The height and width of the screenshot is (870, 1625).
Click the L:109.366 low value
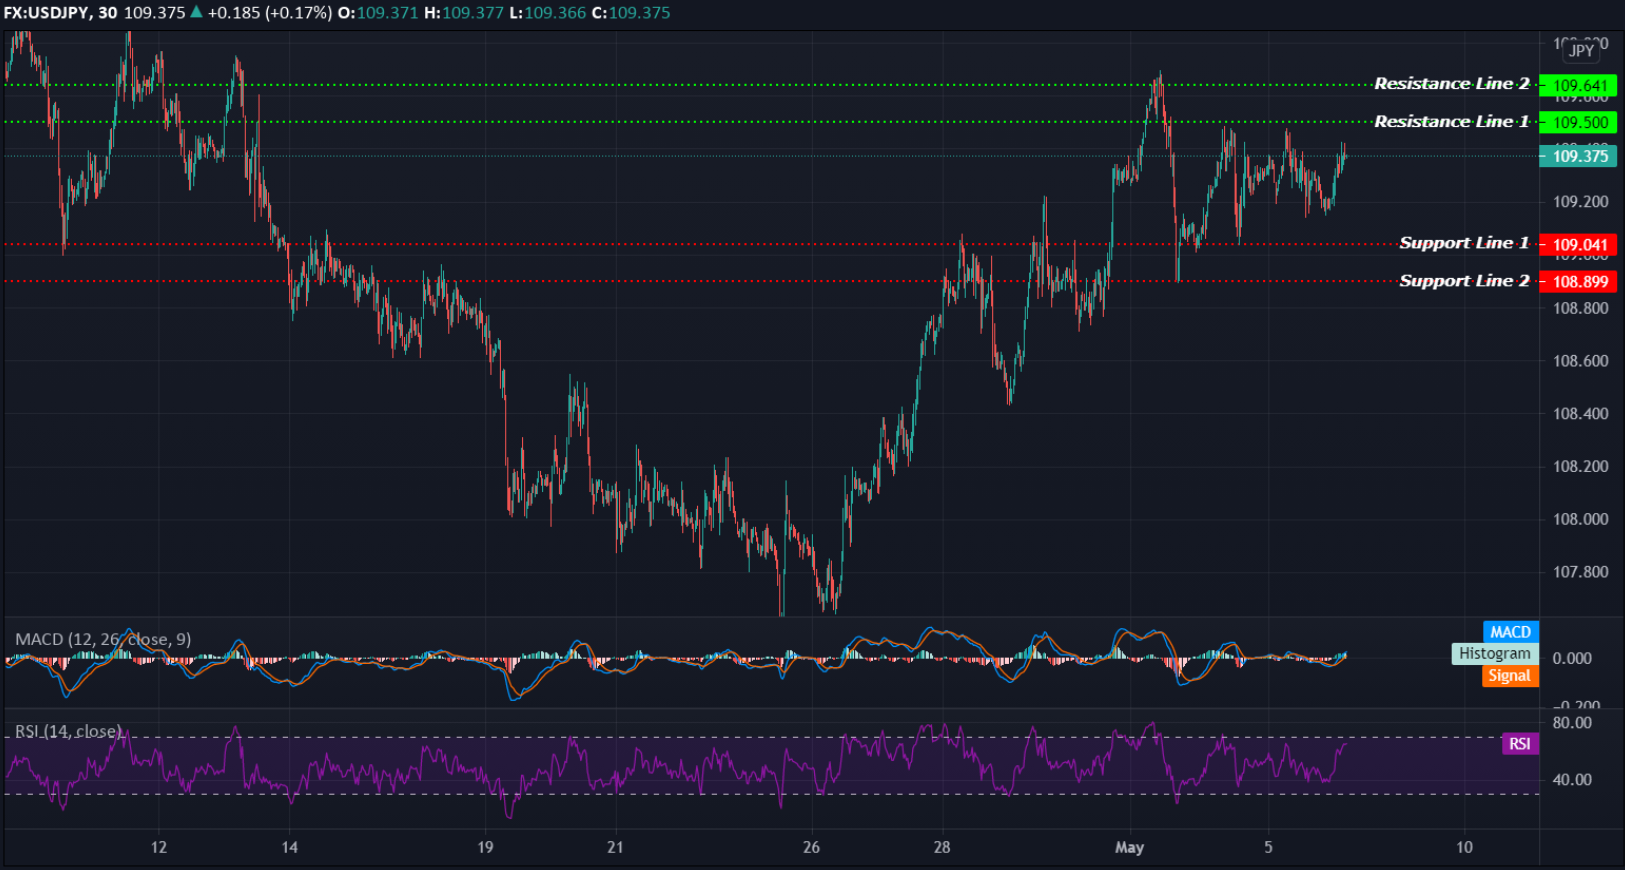pos(547,13)
